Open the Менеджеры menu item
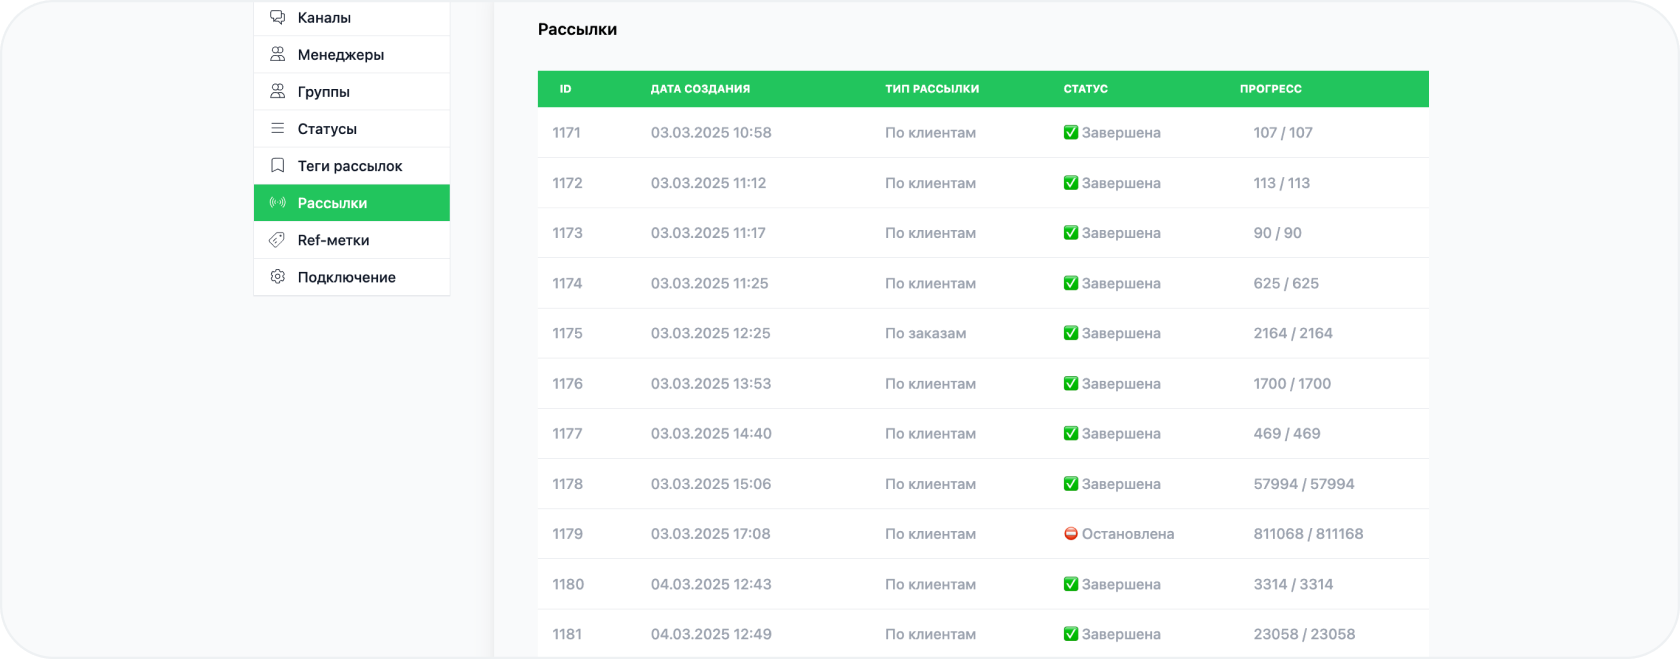The width and height of the screenshot is (1680, 659). click(x=352, y=54)
